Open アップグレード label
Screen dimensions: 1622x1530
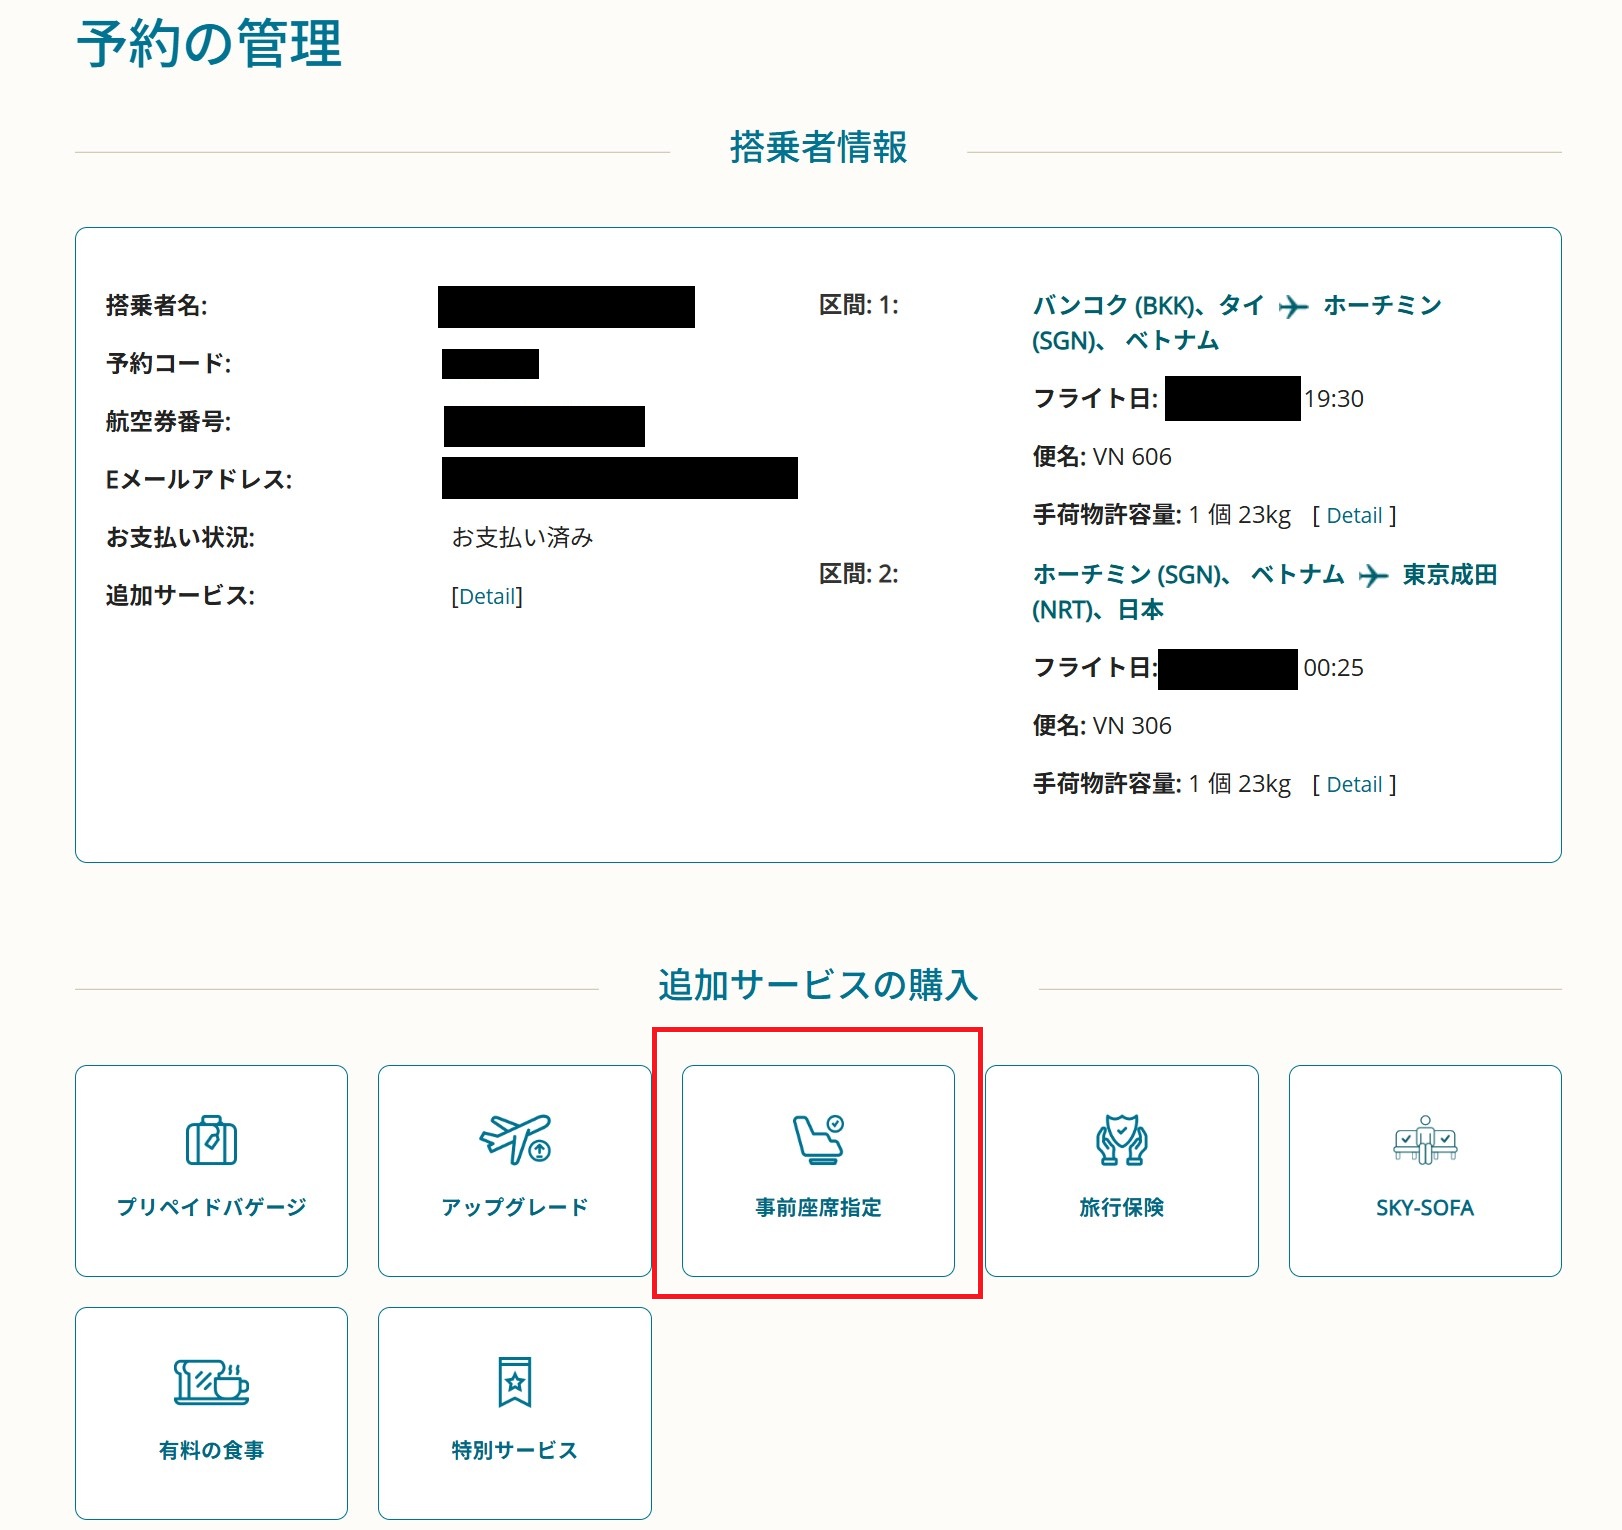(x=515, y=1207)
